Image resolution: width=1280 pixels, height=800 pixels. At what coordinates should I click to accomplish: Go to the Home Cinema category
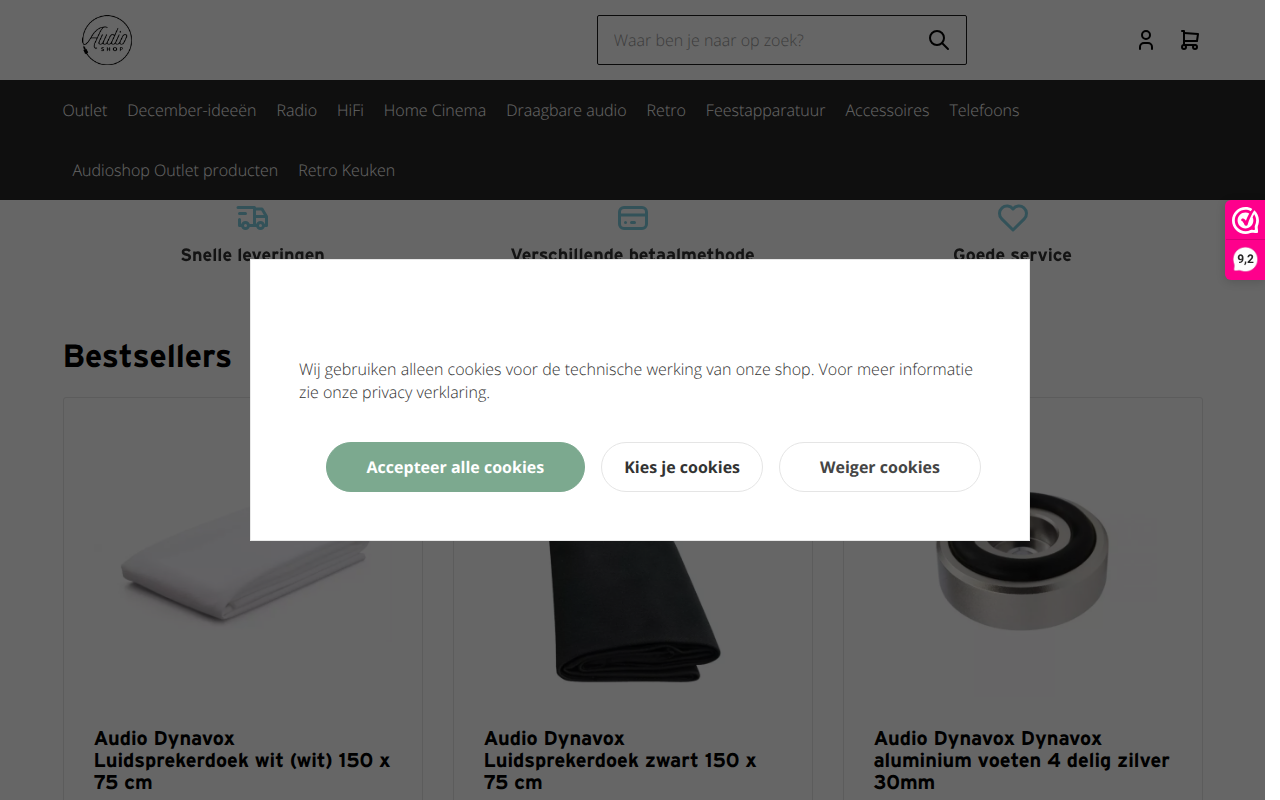click(435, 110)
